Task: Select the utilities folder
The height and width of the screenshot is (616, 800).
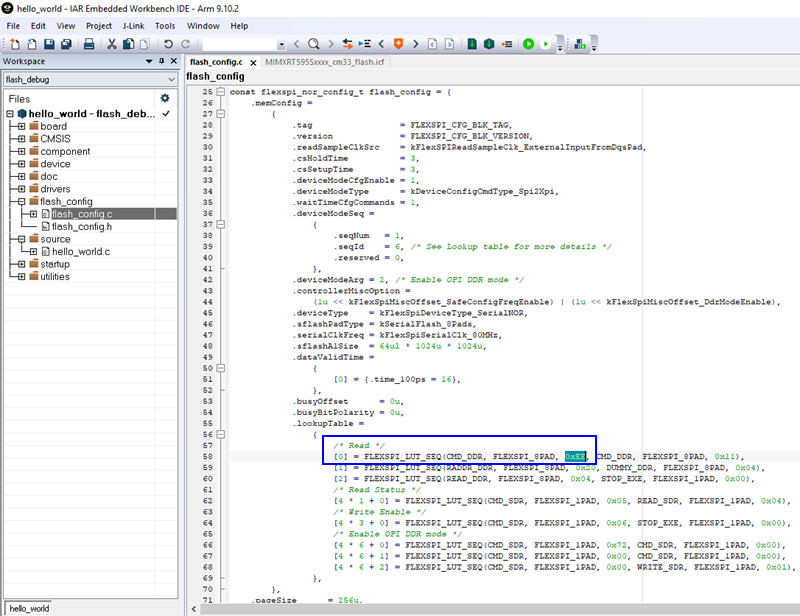Action: [x=55, y=277]
